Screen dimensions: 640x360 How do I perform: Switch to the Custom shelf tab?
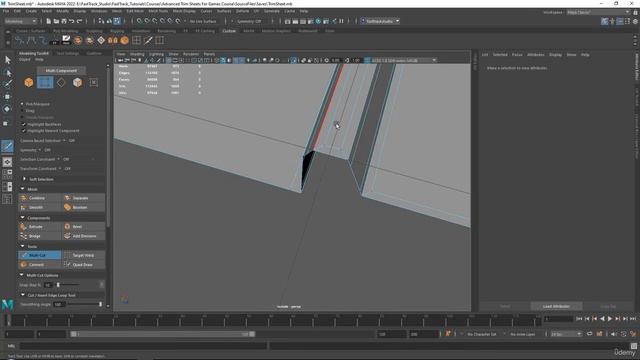229,31
